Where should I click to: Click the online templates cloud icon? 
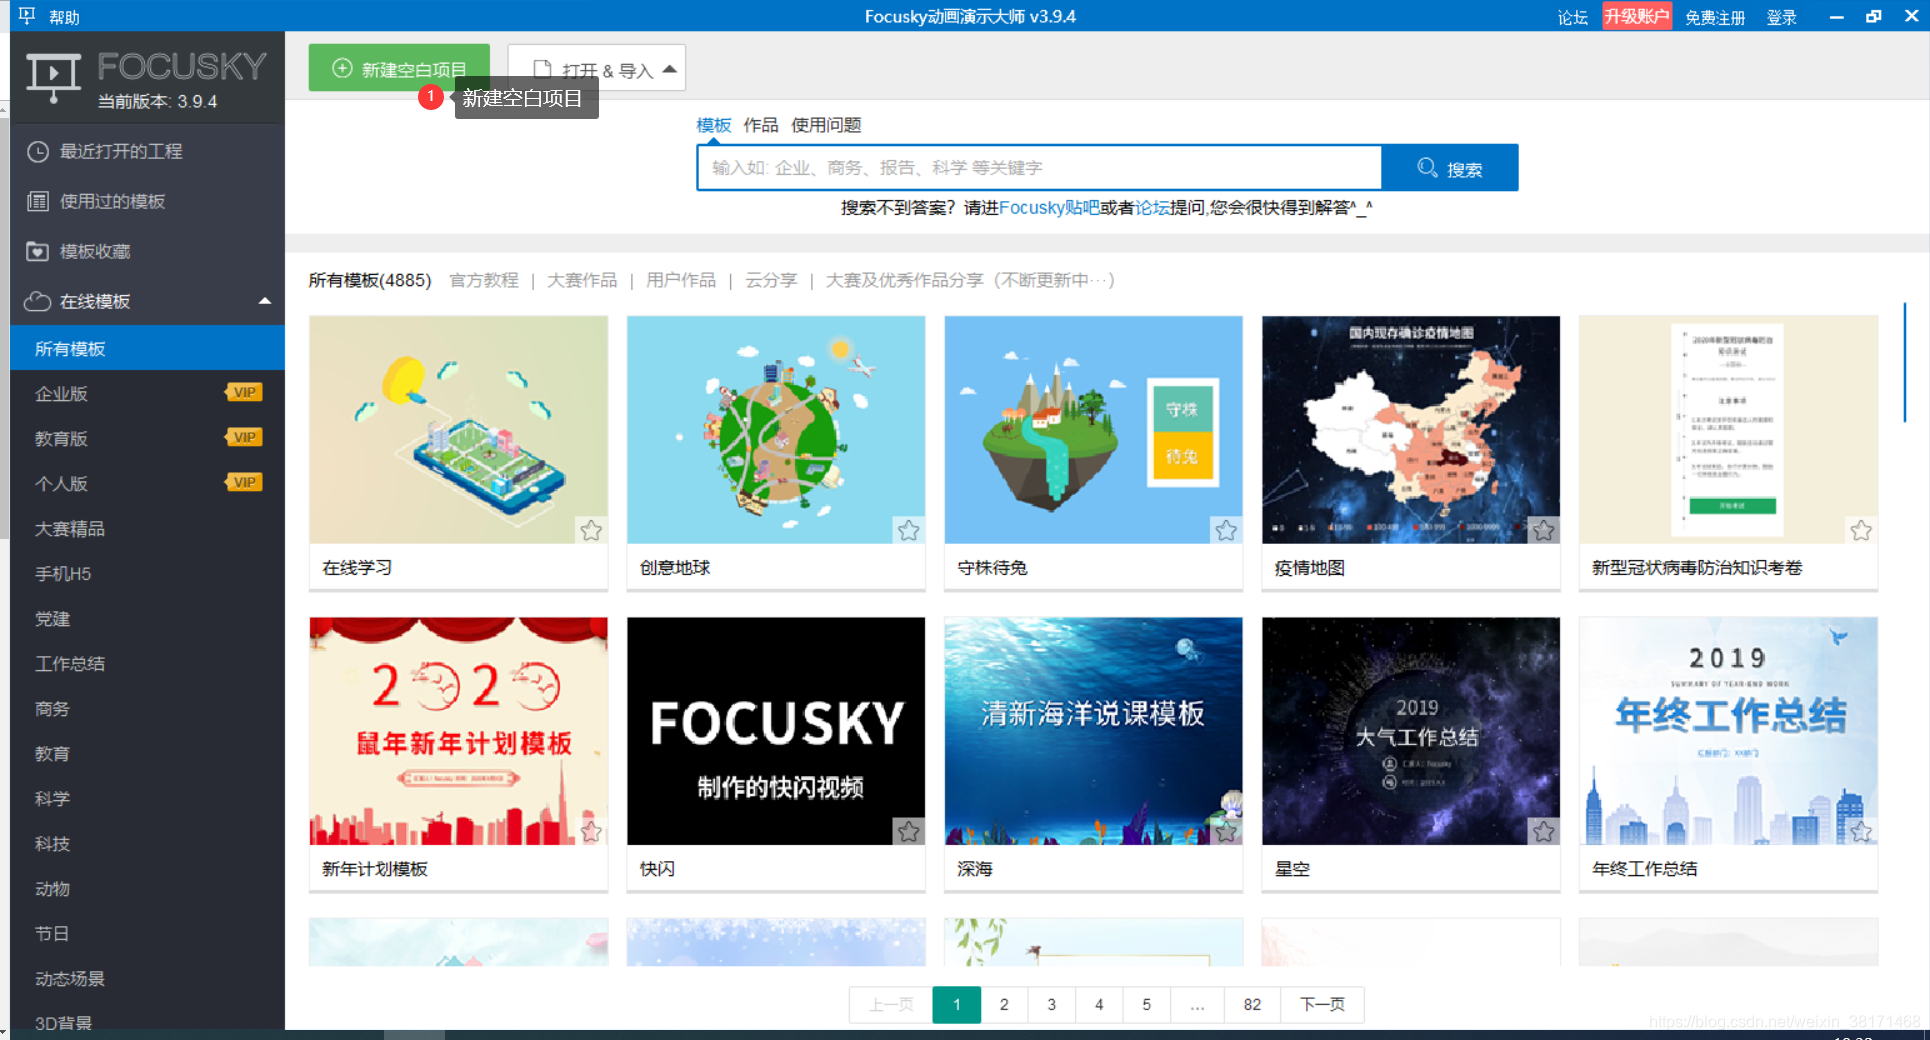(38, 301)
